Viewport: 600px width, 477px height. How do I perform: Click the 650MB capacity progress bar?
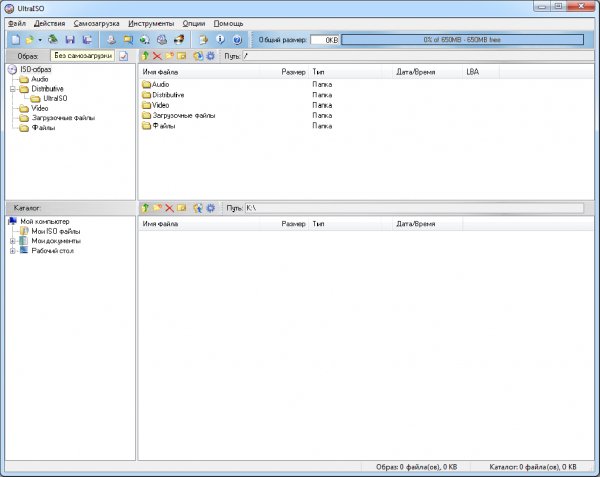point(462,40)
